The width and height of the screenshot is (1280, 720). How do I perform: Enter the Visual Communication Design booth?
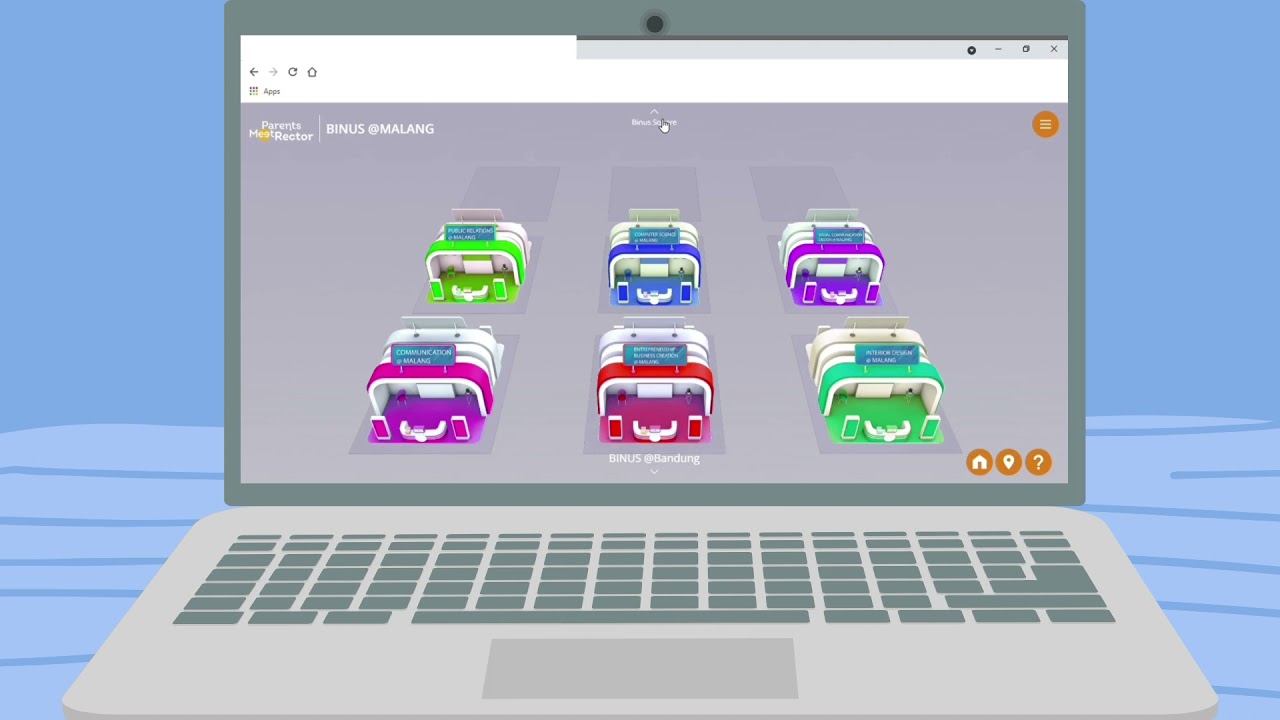833,258
